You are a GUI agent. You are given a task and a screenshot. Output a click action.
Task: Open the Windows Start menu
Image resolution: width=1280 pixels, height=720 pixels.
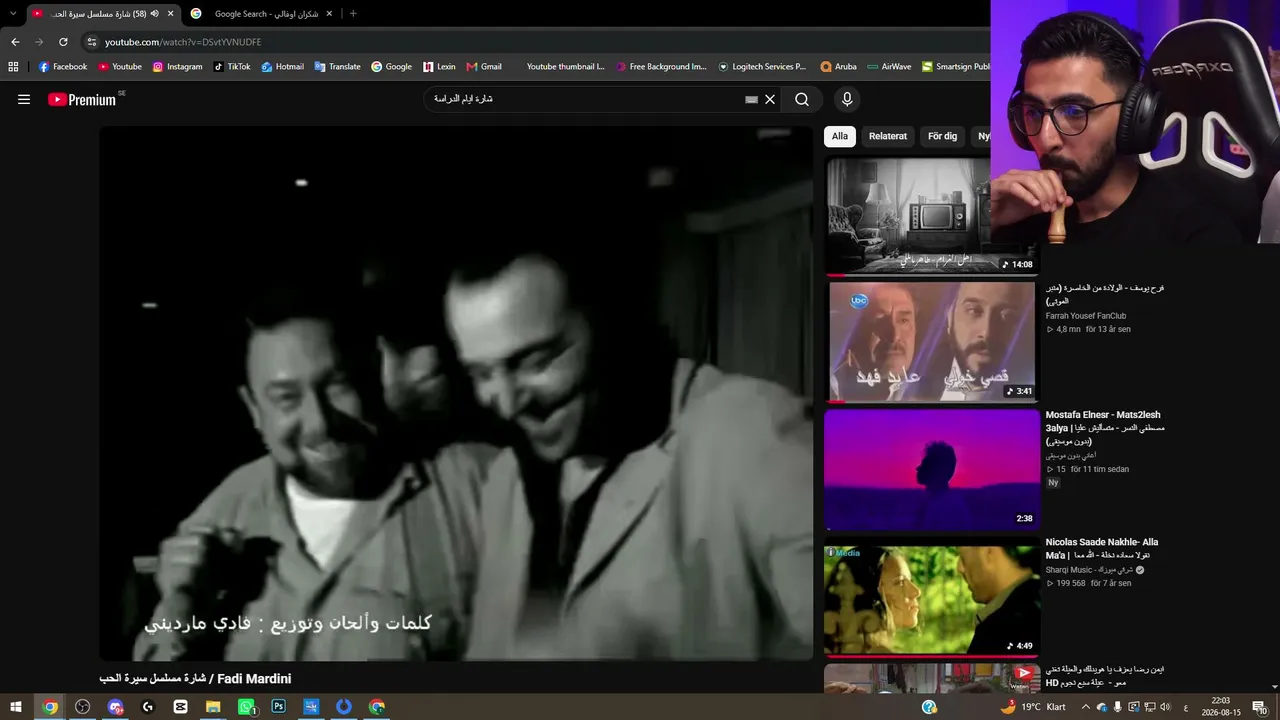[17, 707]
